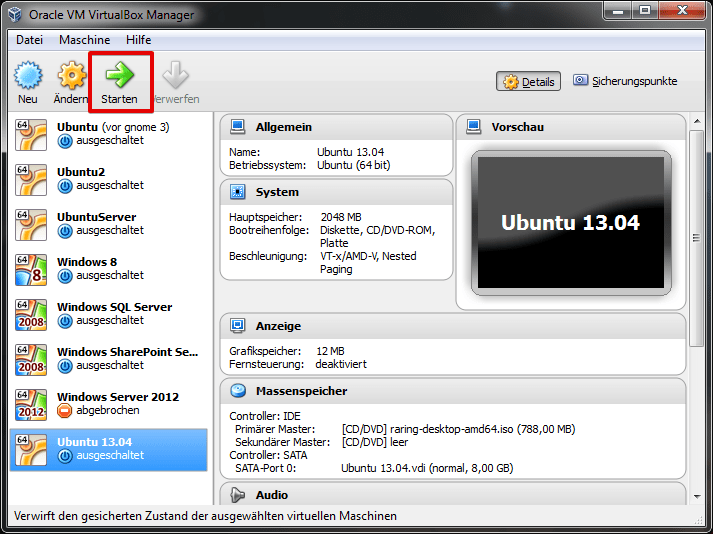The width and height of the screenshot is (713, 534).
Task: Open settings with the Ändern gear icon
Action: 71,75
